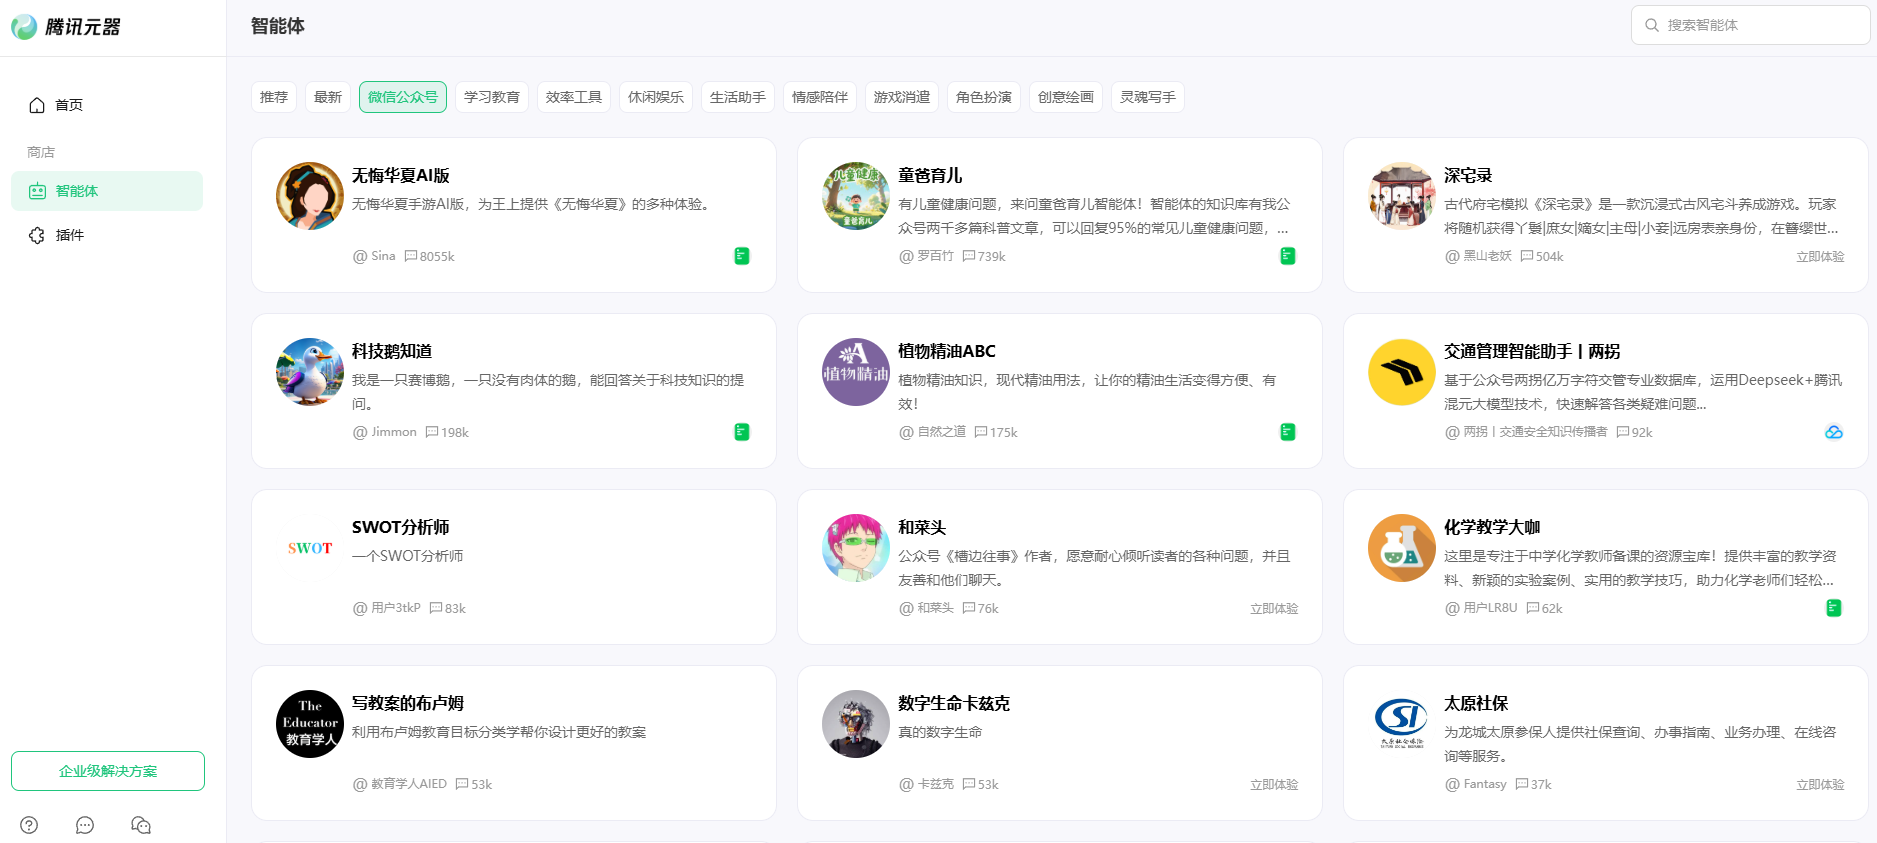The height and width of the screenshot is (843, 1877).
Task: Click the green document icon on 化学教学大咖
Action: coord(1834,608)
